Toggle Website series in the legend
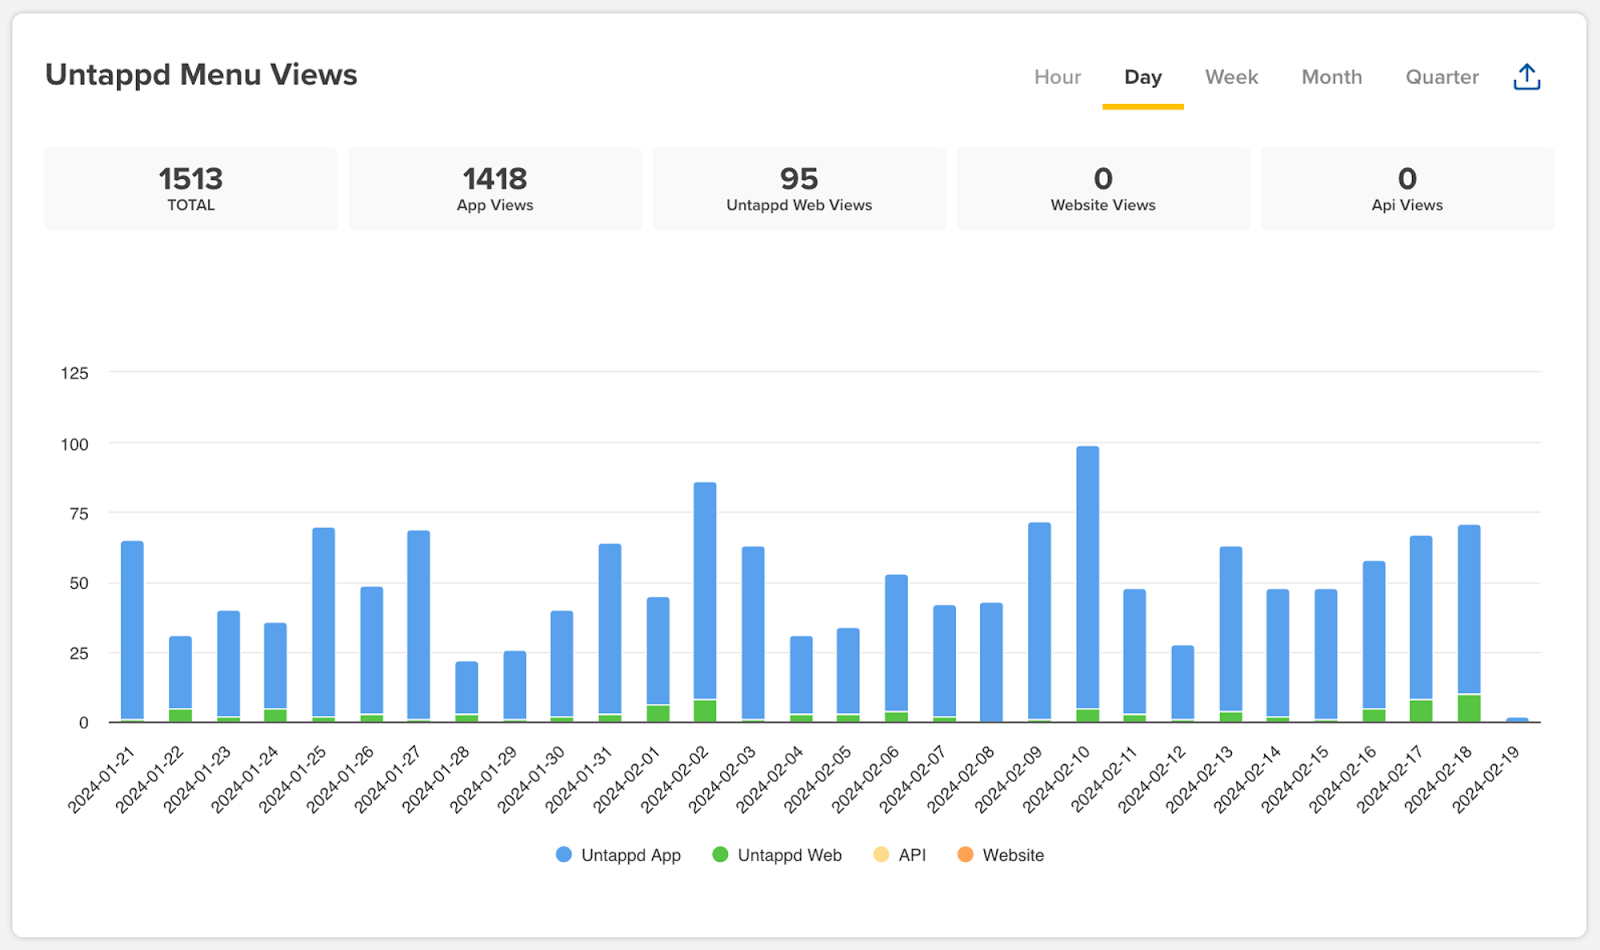Viewport: 1600px width, 950px height. tap(1012, 855)
